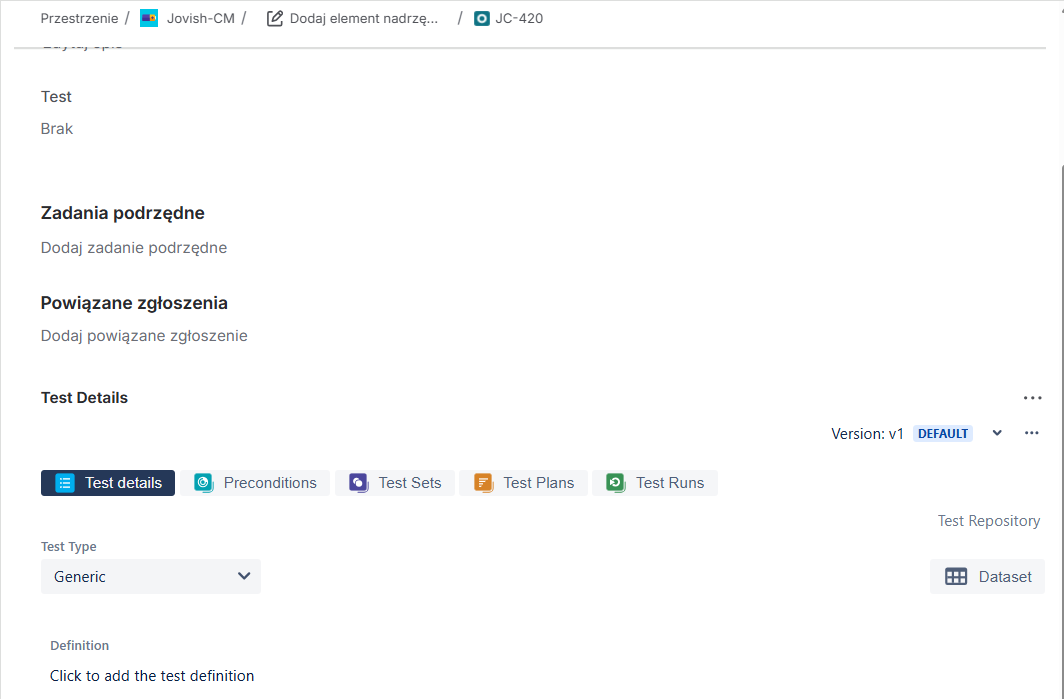The height and width of the screenshot is (699, 1064).
Task: Click Dodaj powiązane zgłoszenie
Action: coord(144,336)
